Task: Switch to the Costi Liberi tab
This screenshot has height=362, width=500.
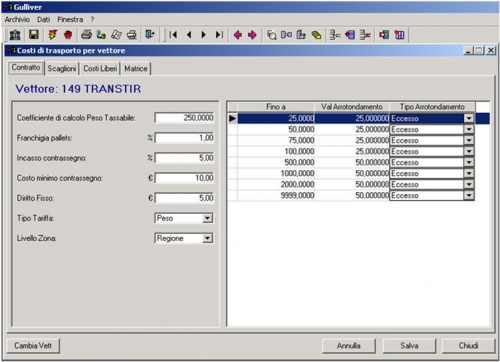Action: click(x=100, y=69)
